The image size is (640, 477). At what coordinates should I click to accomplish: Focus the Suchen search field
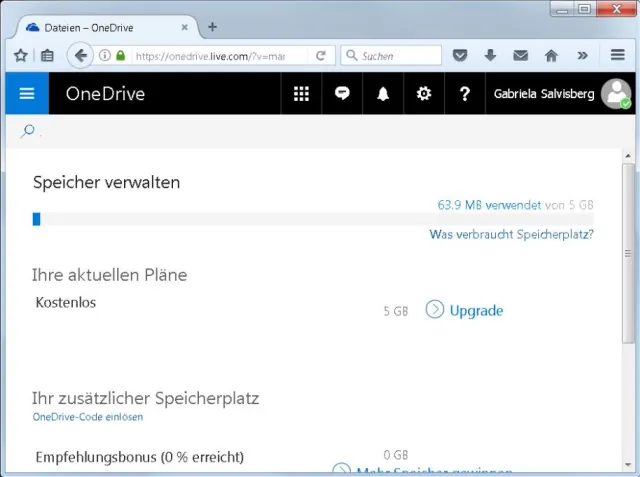coord(395,56)
